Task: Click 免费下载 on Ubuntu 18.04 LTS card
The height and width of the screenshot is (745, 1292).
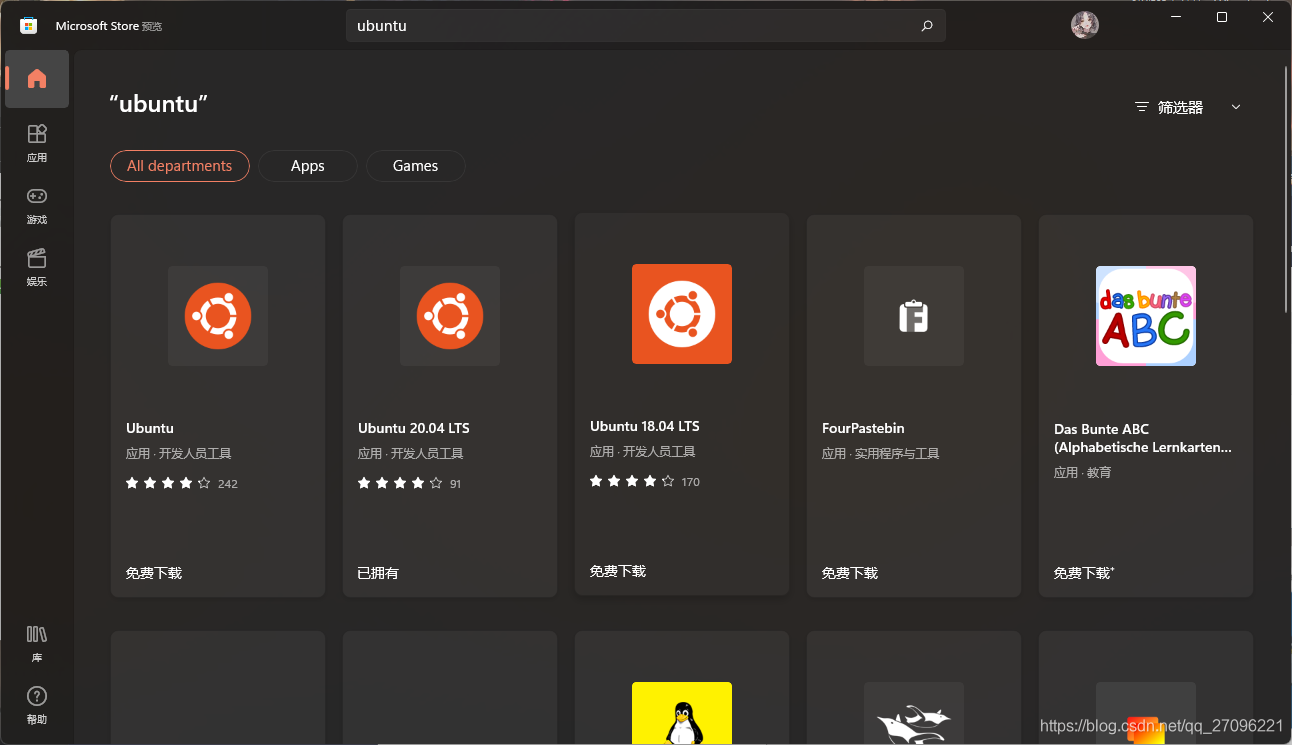Action: pyautogui.click(x=618, y=571)
